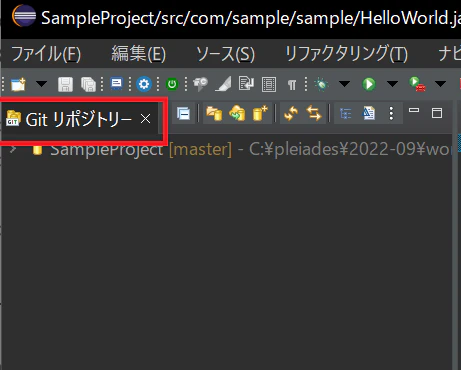This screenshot has width=461, height=370.
Task: Refresh the Git repositories view
Action: click(x=291, y=114)
